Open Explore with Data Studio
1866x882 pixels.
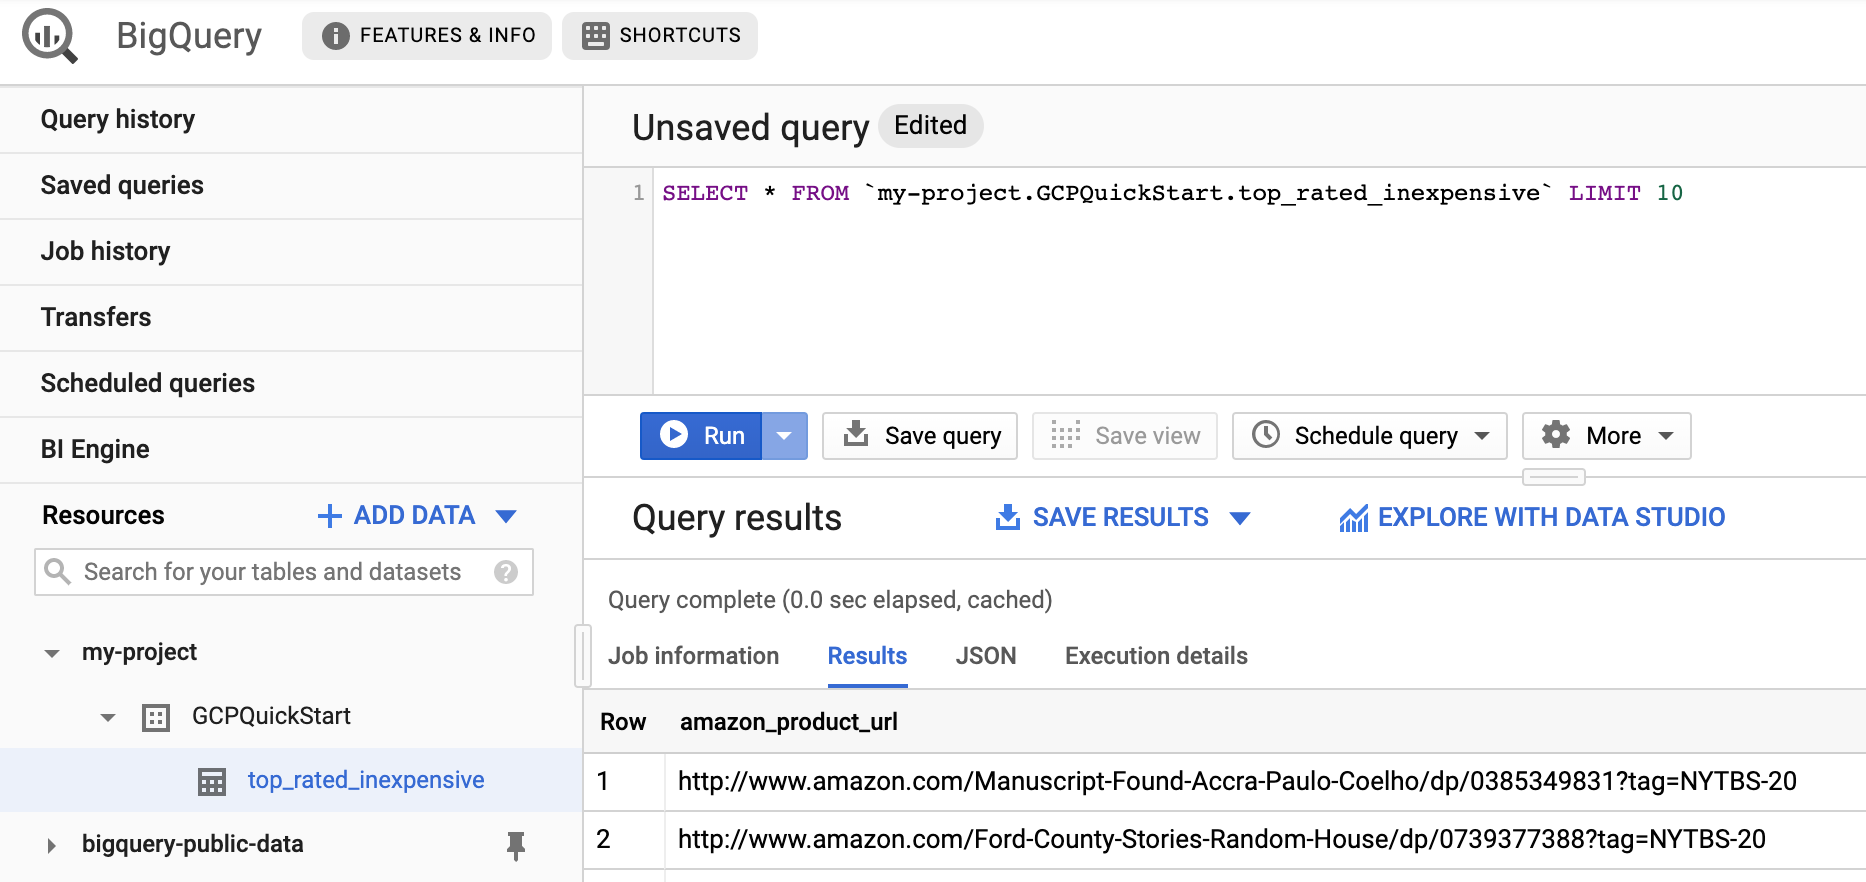[1532, 518]
